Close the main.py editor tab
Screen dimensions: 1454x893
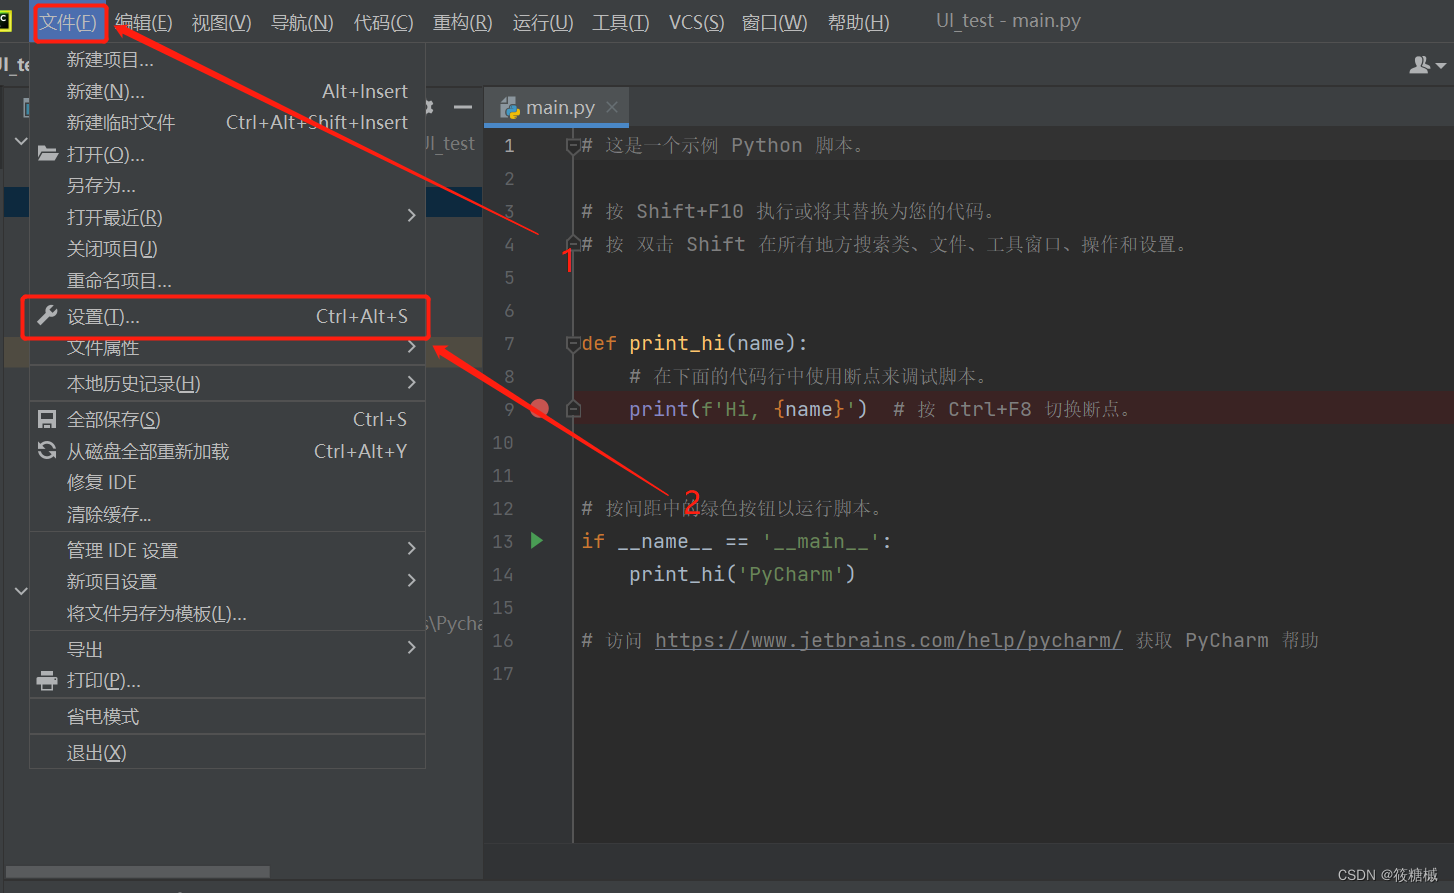(x=612, y=106)
